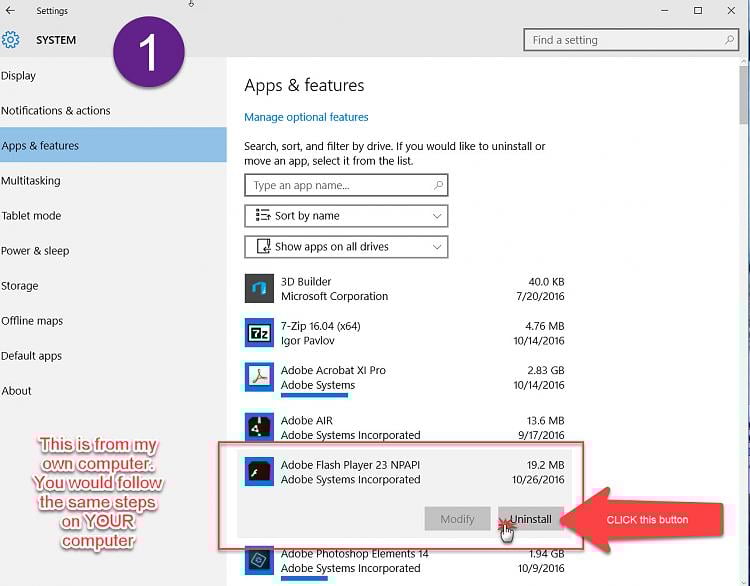
Task: Open Tablet mode settings
Action: point(113,215)
